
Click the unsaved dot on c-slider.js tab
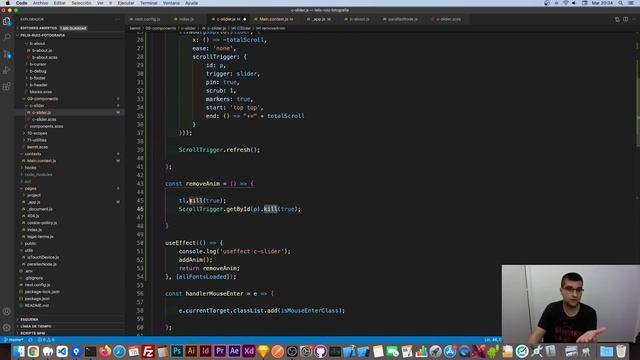pyautogui.click(x=245, y=19)
